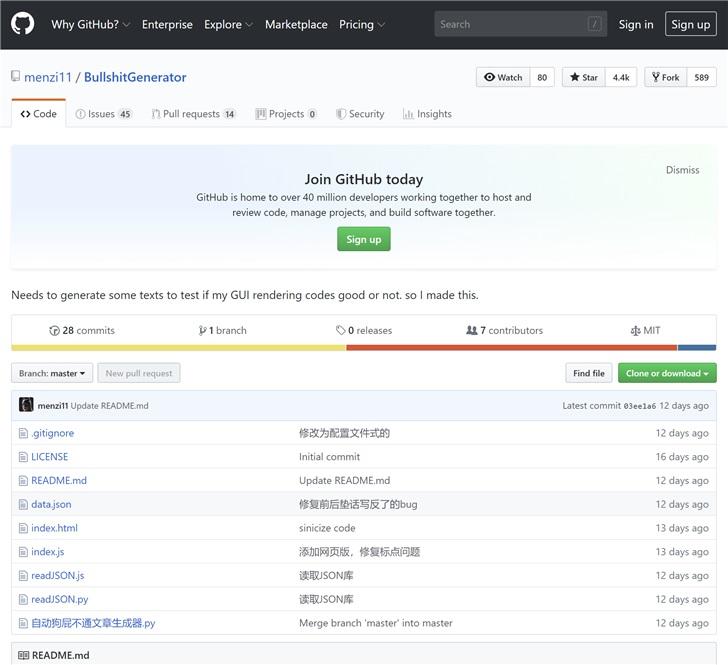Click the file icon next to LICENSE
This screenshot has height=665, width=728.
click(x=23, y=457)
